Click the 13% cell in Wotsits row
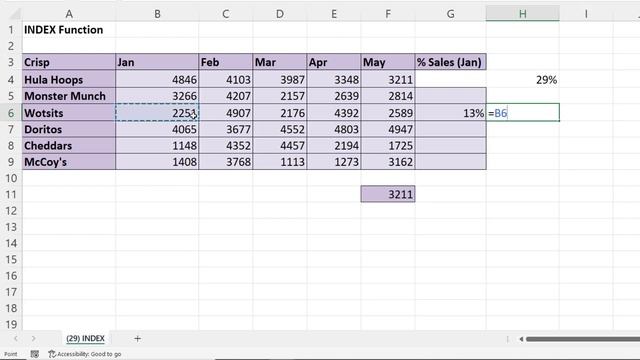The height and width of the screenshot is (360, 640). (451, 113)
